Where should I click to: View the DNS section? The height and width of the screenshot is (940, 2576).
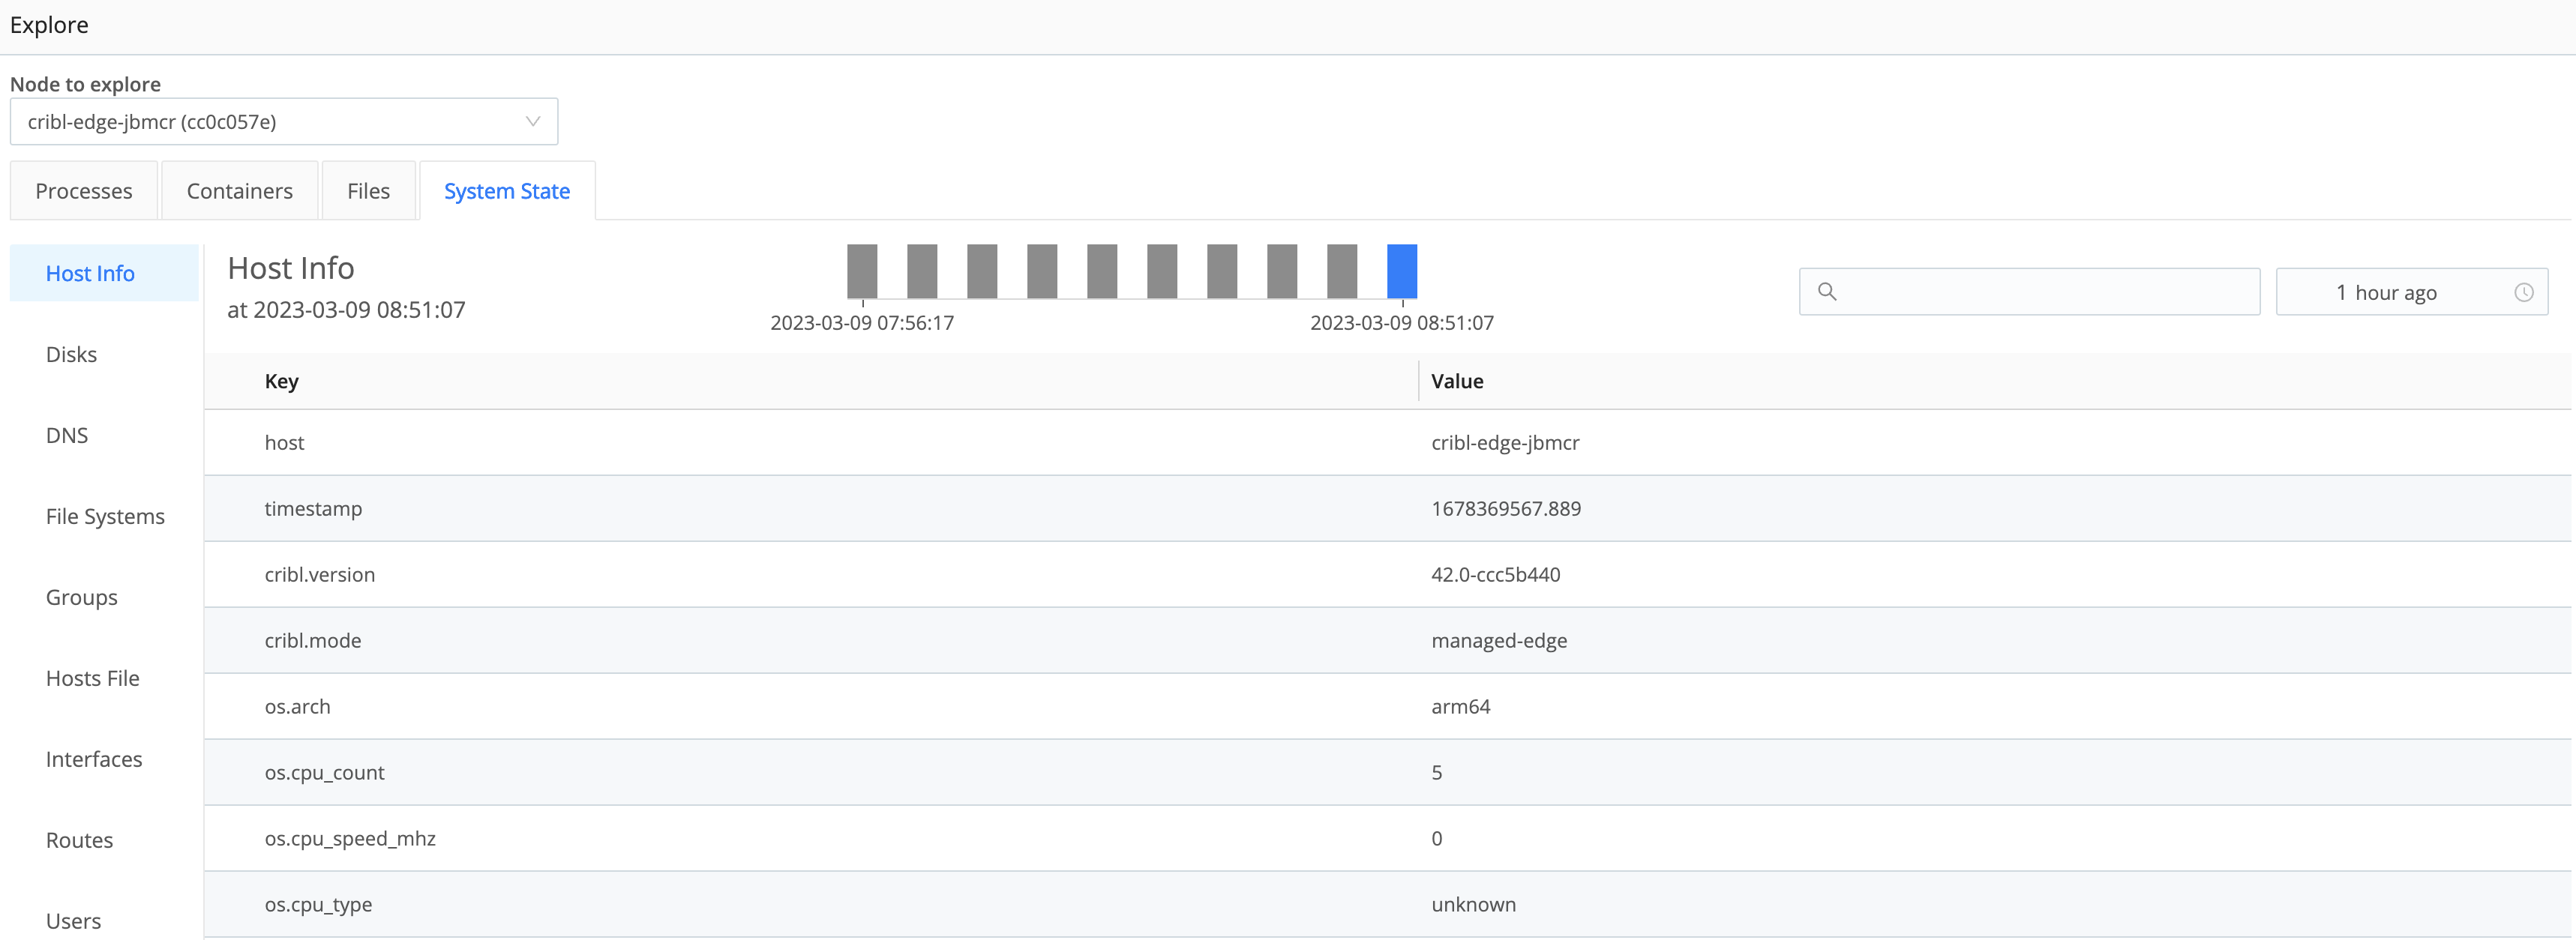[x=67, y=435]
